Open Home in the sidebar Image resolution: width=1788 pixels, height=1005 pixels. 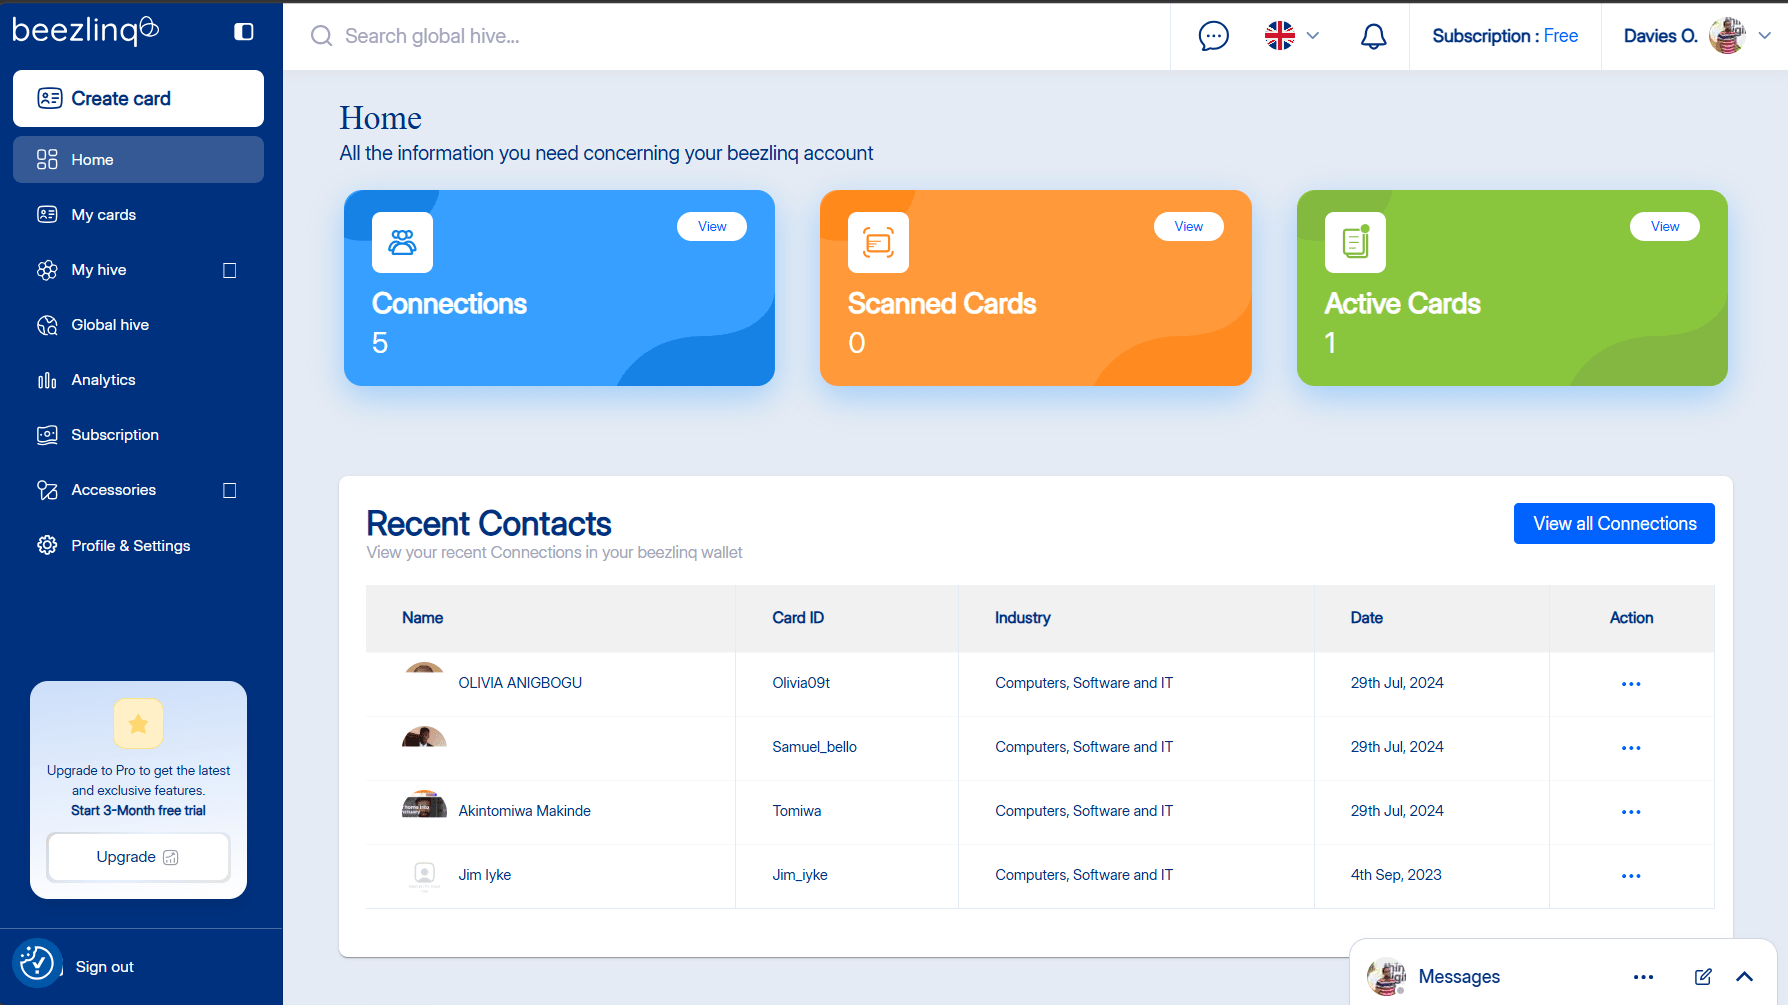[138, 160]
